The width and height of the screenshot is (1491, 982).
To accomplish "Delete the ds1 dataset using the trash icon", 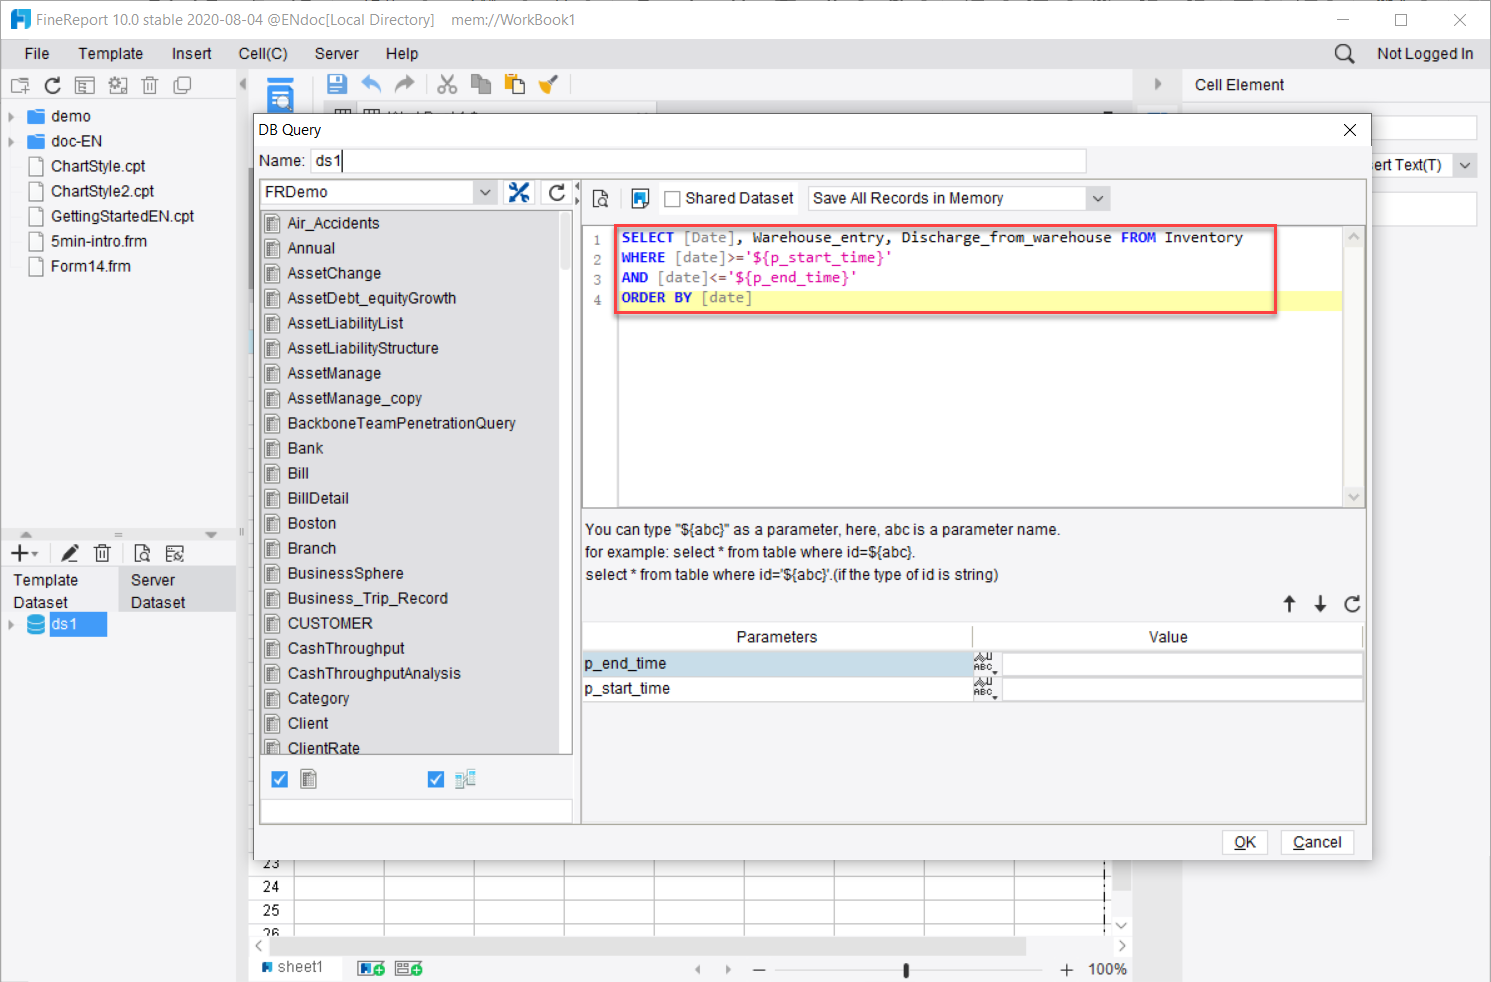I will (102, 552).
